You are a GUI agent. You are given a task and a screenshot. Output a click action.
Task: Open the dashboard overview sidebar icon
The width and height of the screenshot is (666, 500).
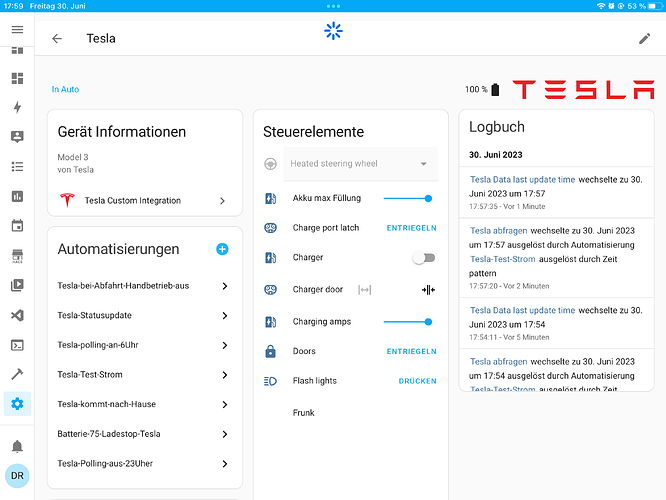17,78
